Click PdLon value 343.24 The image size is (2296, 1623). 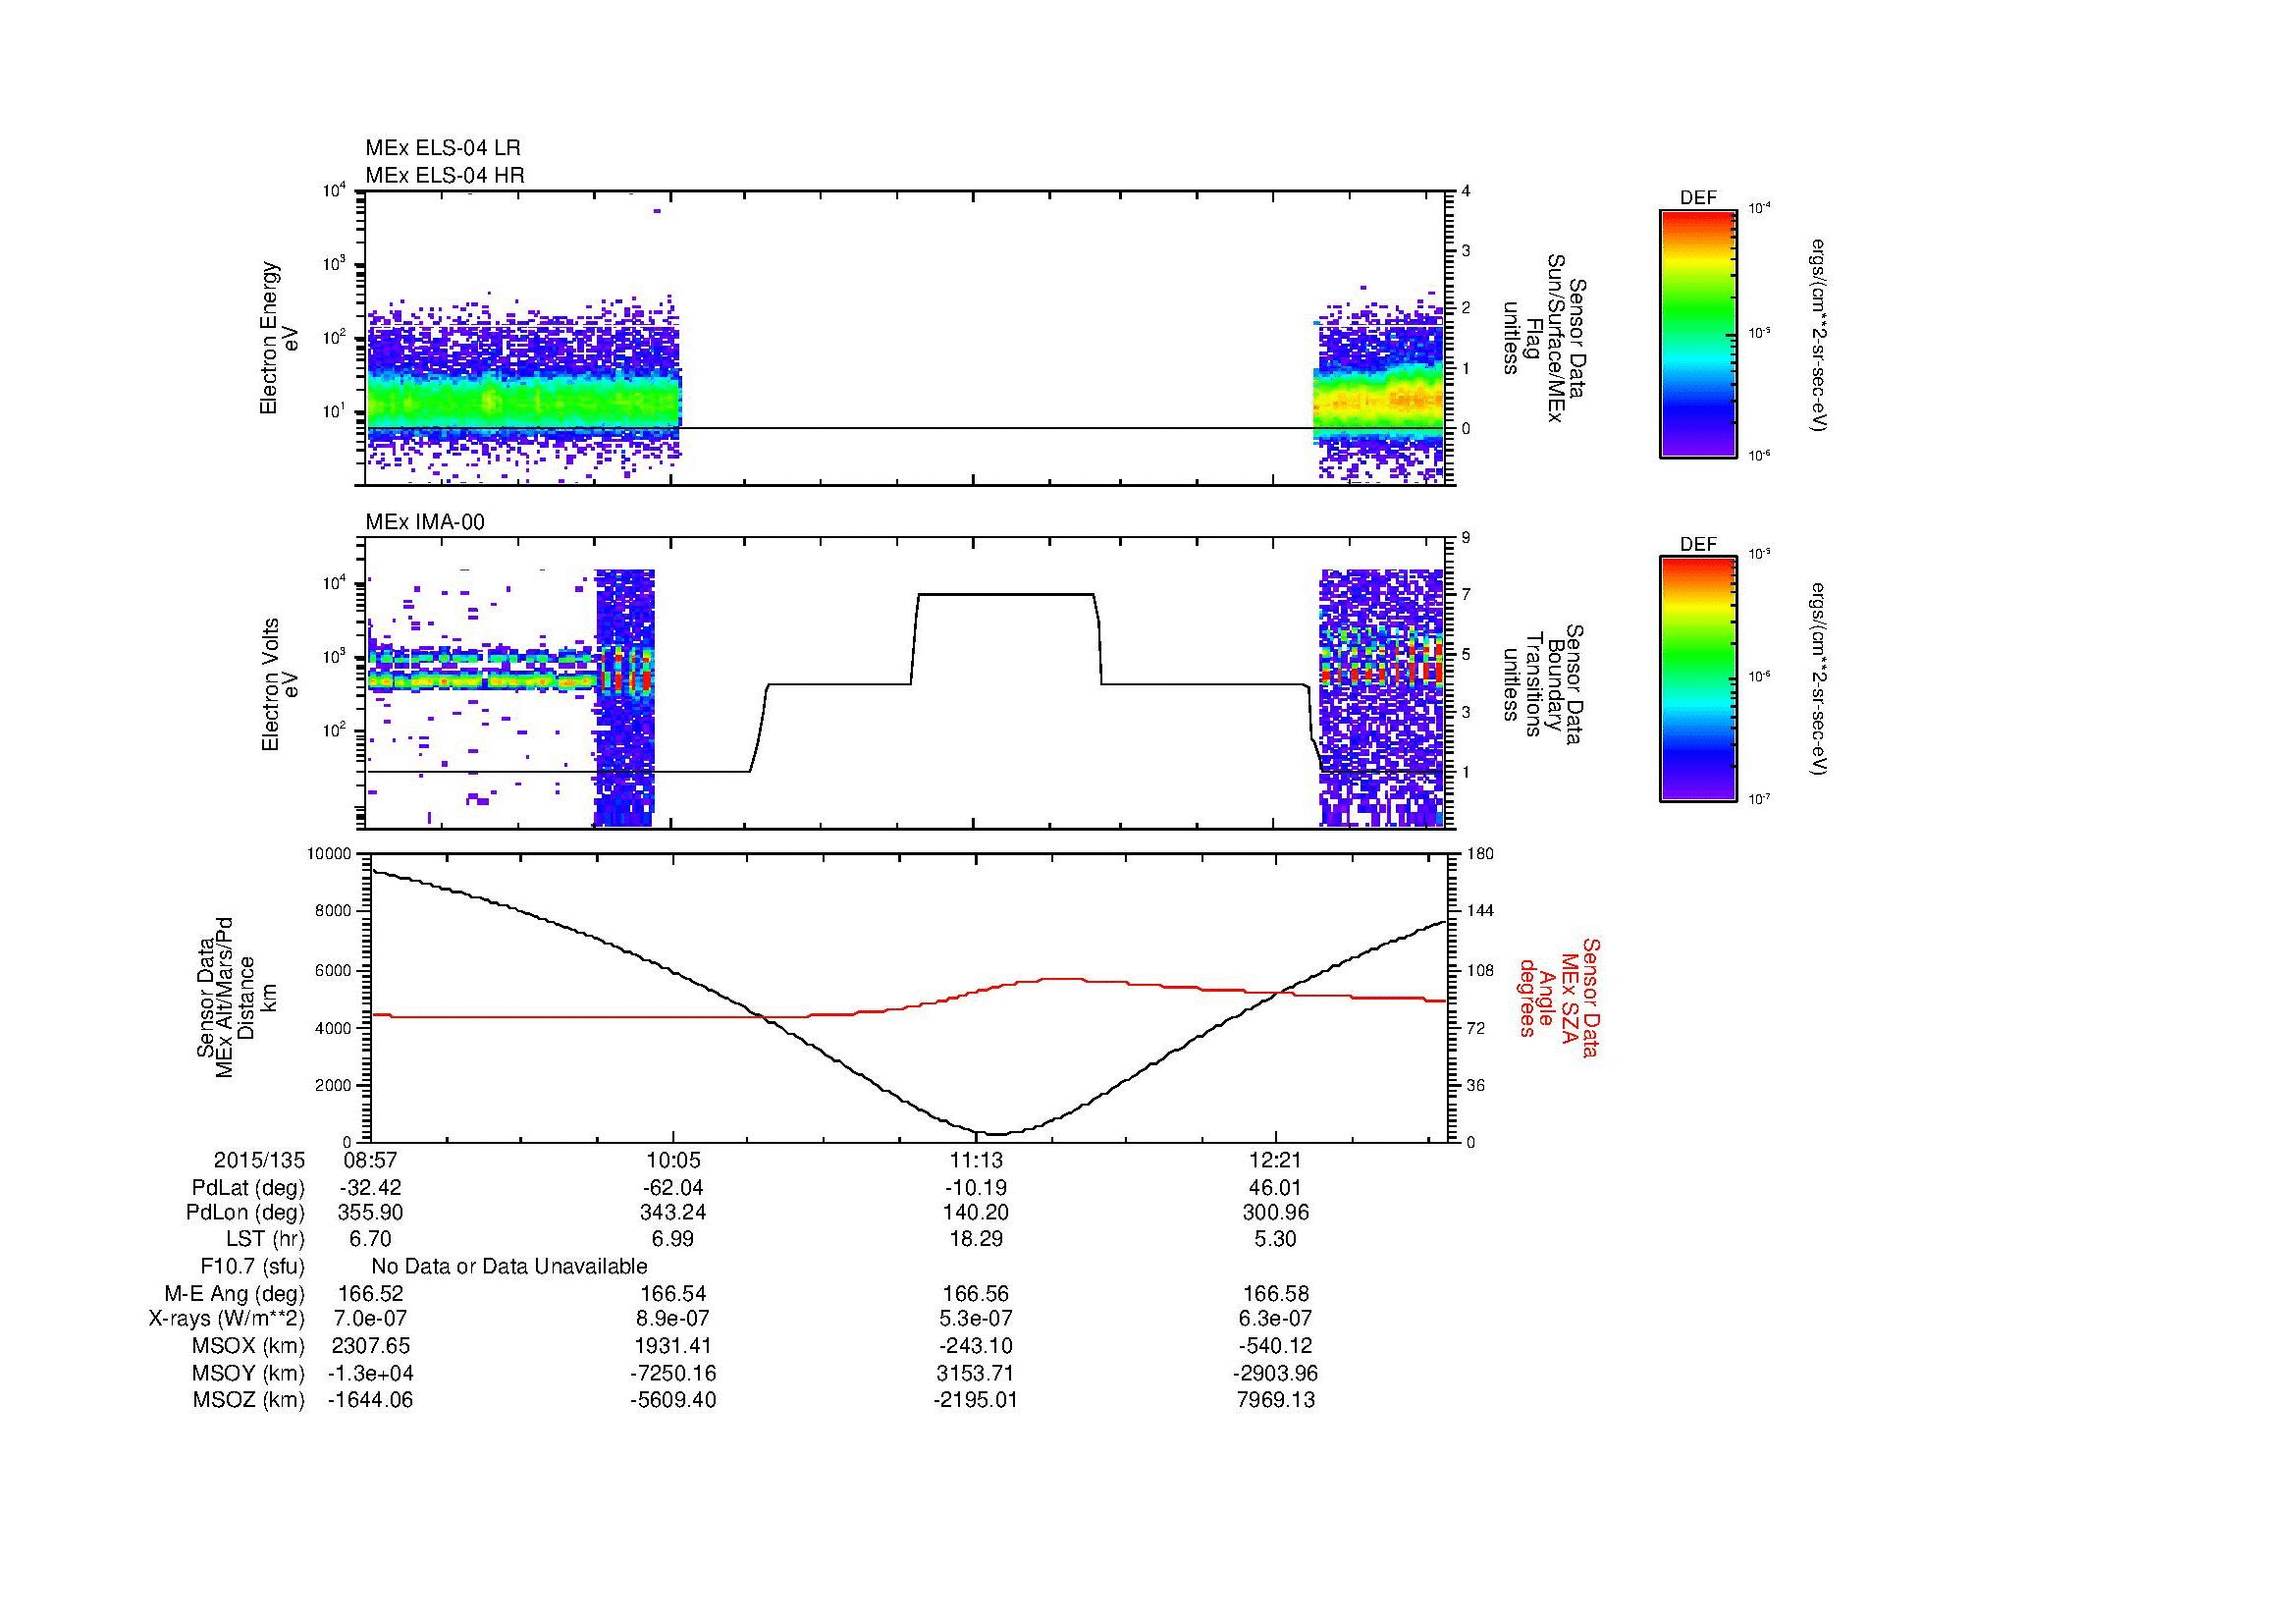(673, 1213)
